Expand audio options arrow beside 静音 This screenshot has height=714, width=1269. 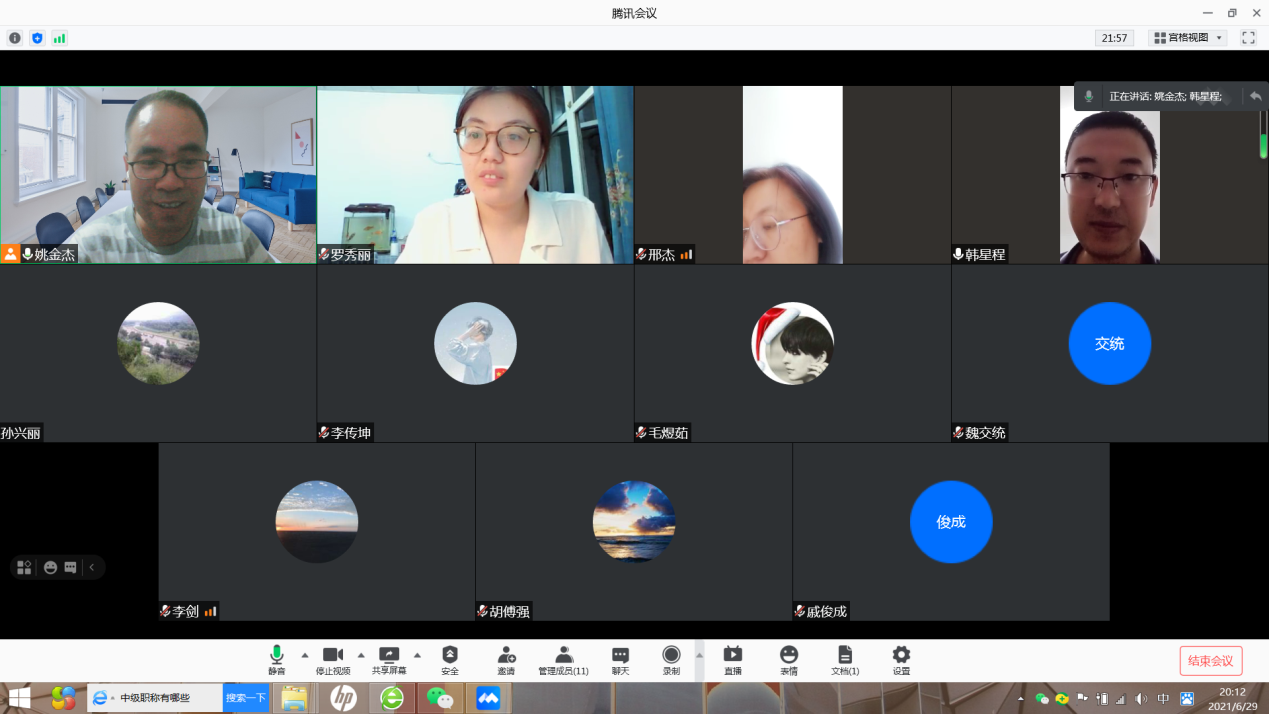[x=305, y=656]
